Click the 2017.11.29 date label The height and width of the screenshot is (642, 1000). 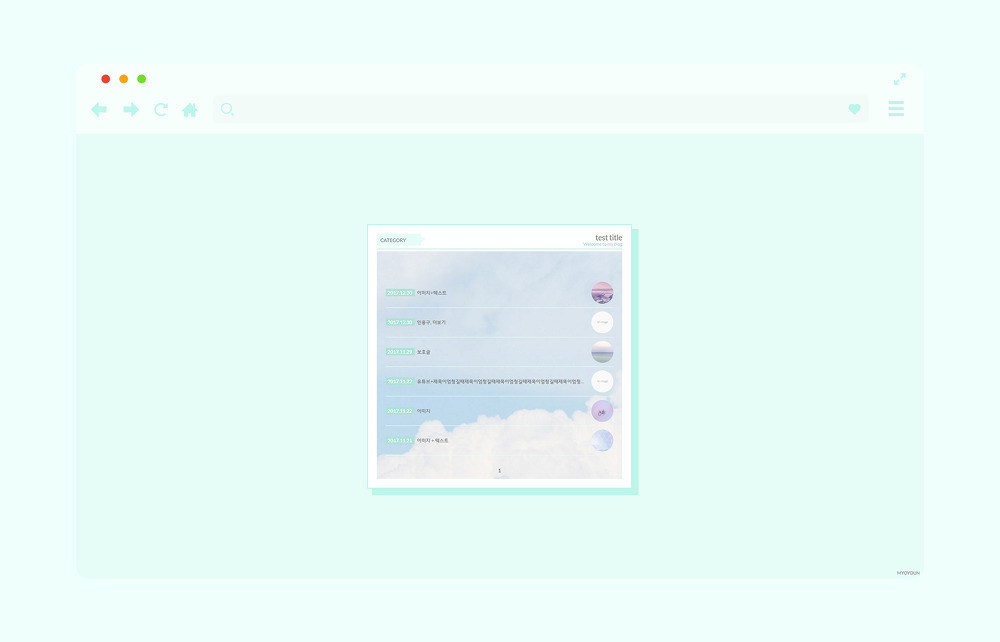click(x=400, y=352)
